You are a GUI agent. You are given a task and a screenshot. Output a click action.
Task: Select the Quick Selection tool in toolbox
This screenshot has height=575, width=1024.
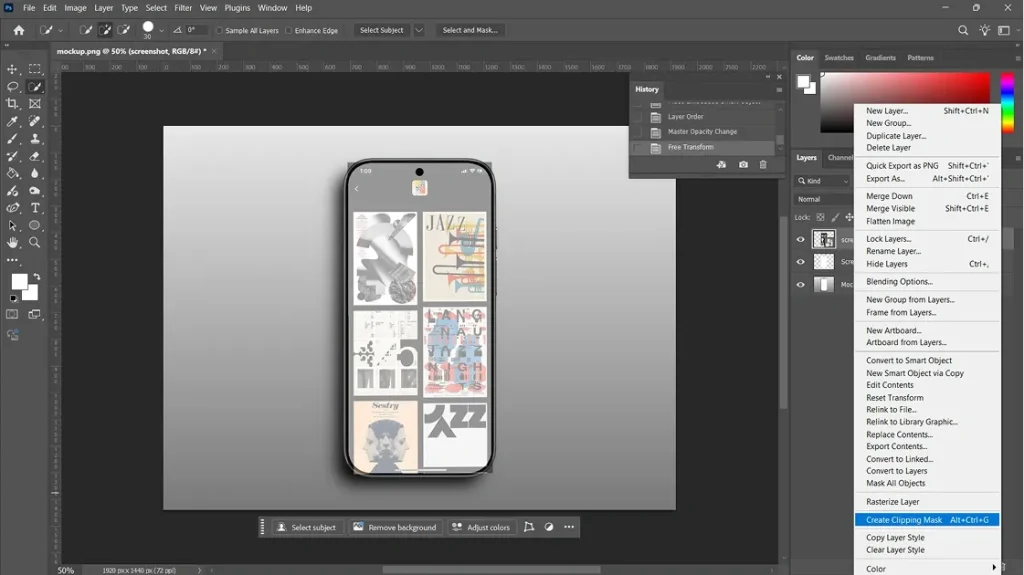(x=35, y=86)
